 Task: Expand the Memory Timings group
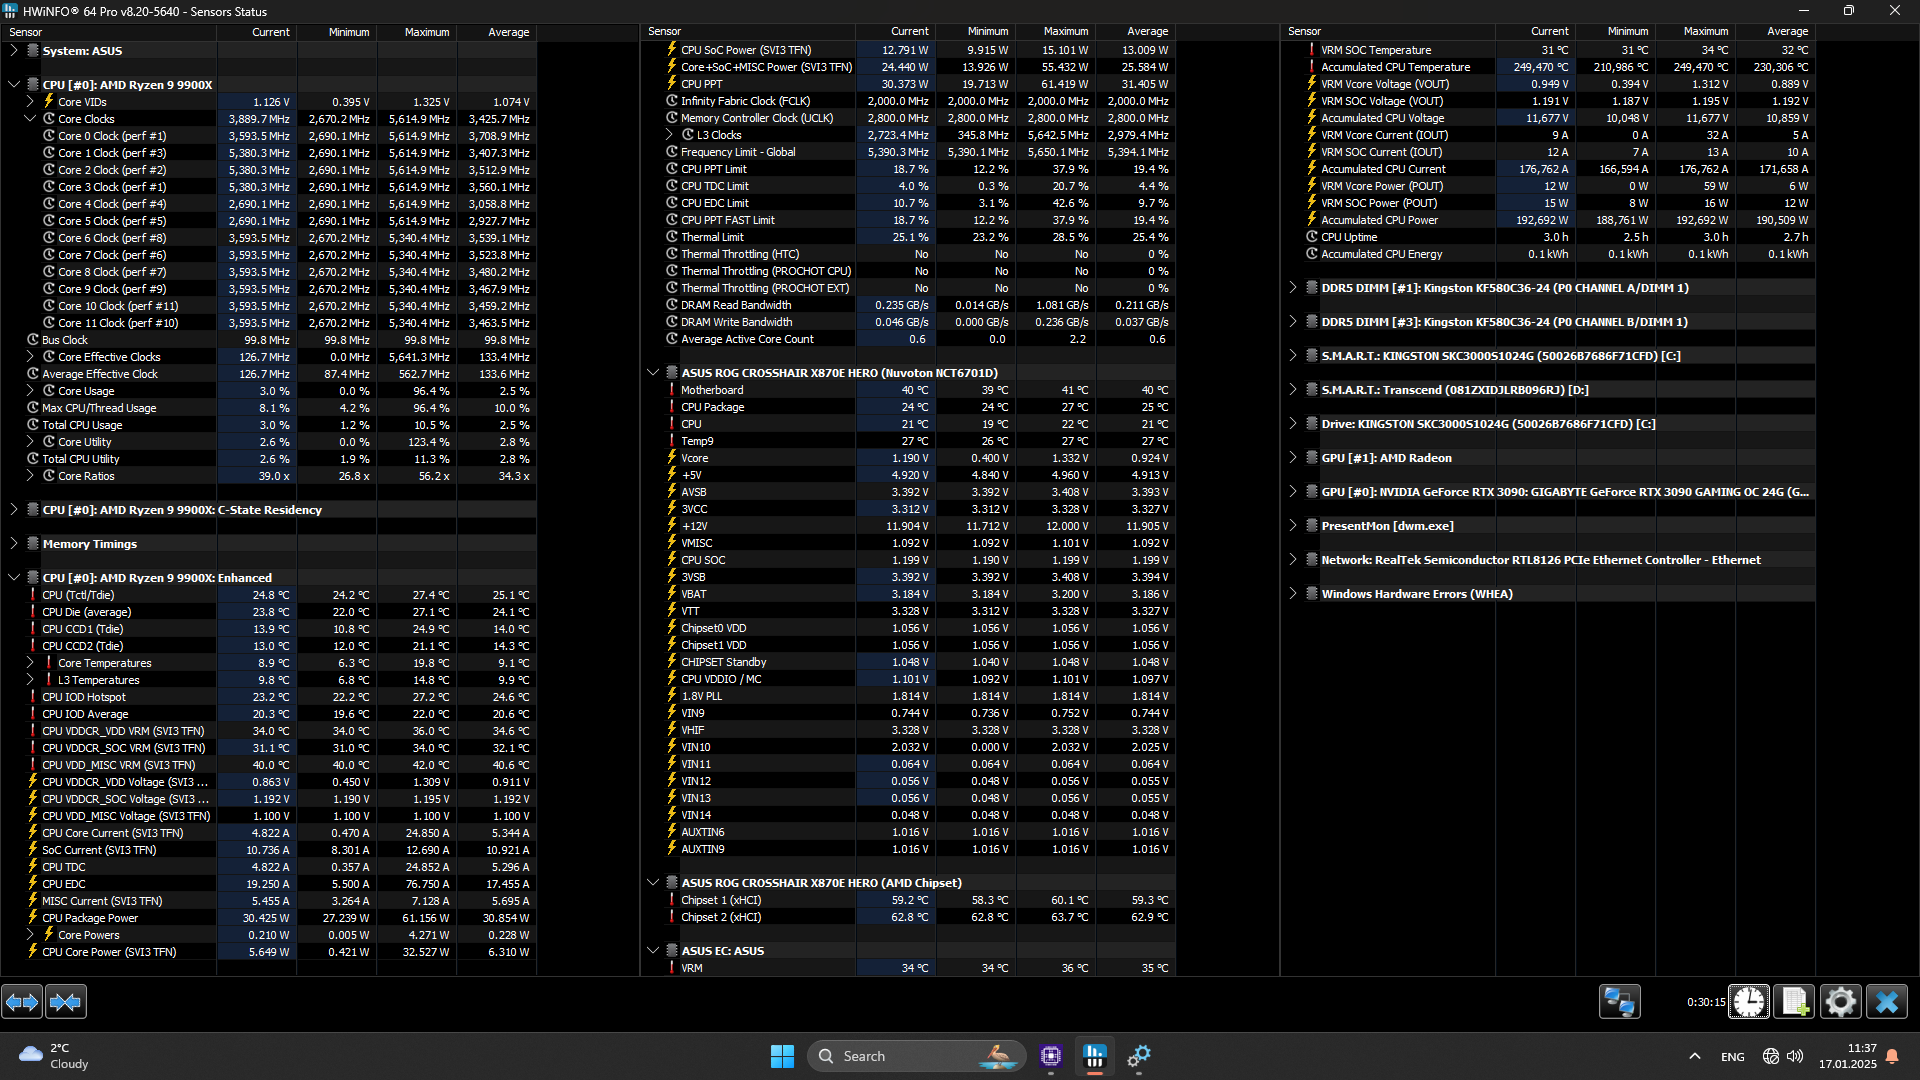point(14,543)
